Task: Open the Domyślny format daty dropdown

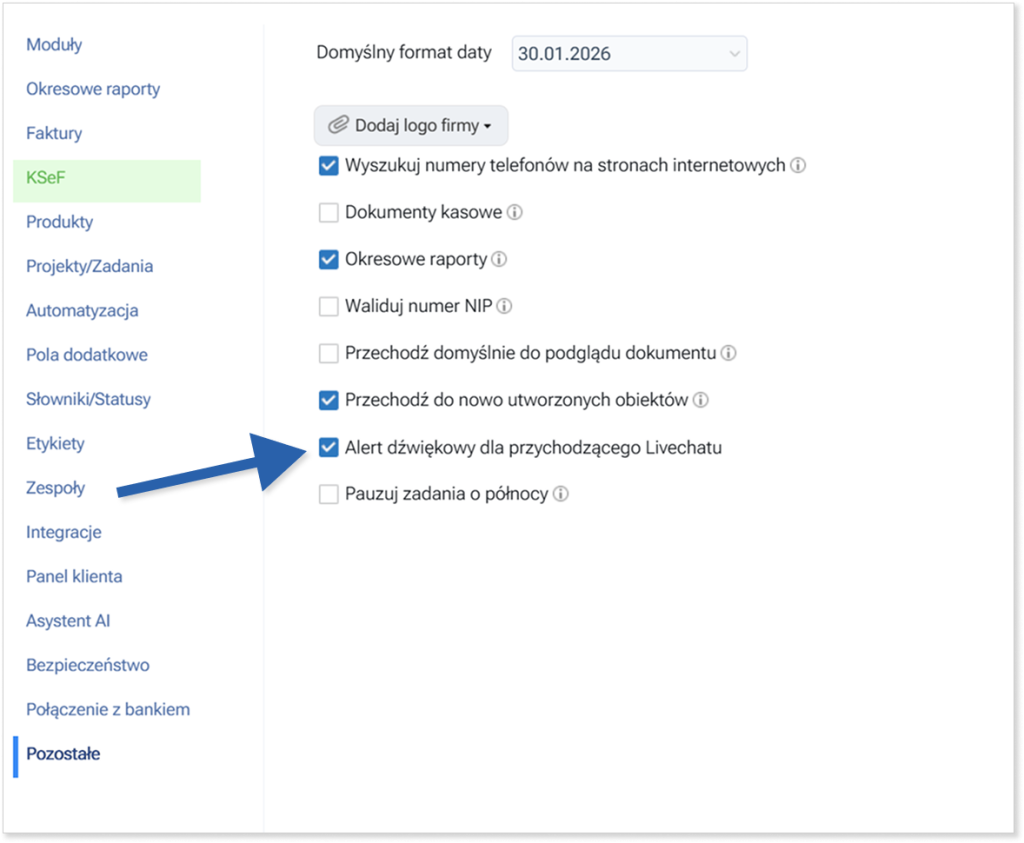Action: [x=629, y=53]
